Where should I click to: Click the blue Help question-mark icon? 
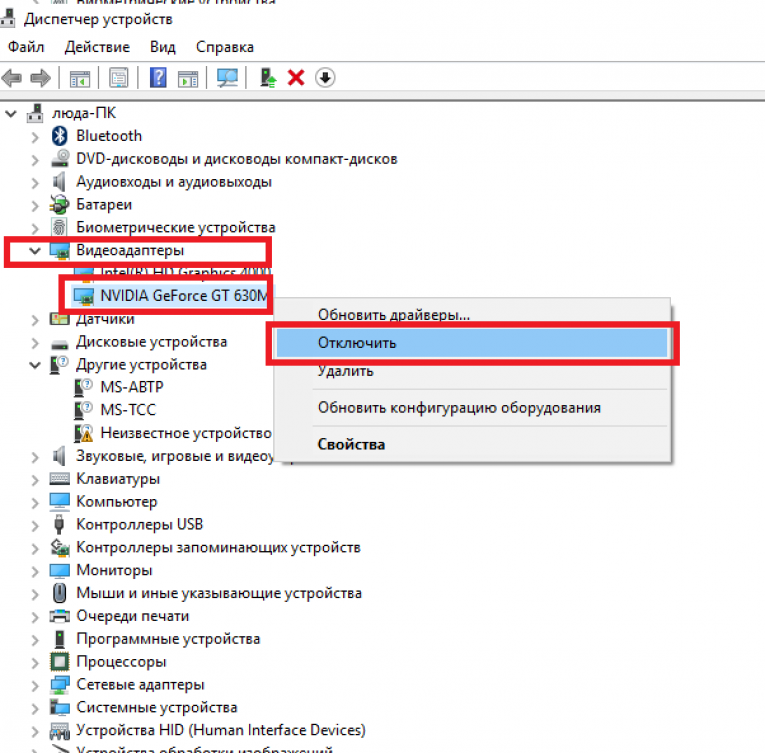click(x=158, y=78)
